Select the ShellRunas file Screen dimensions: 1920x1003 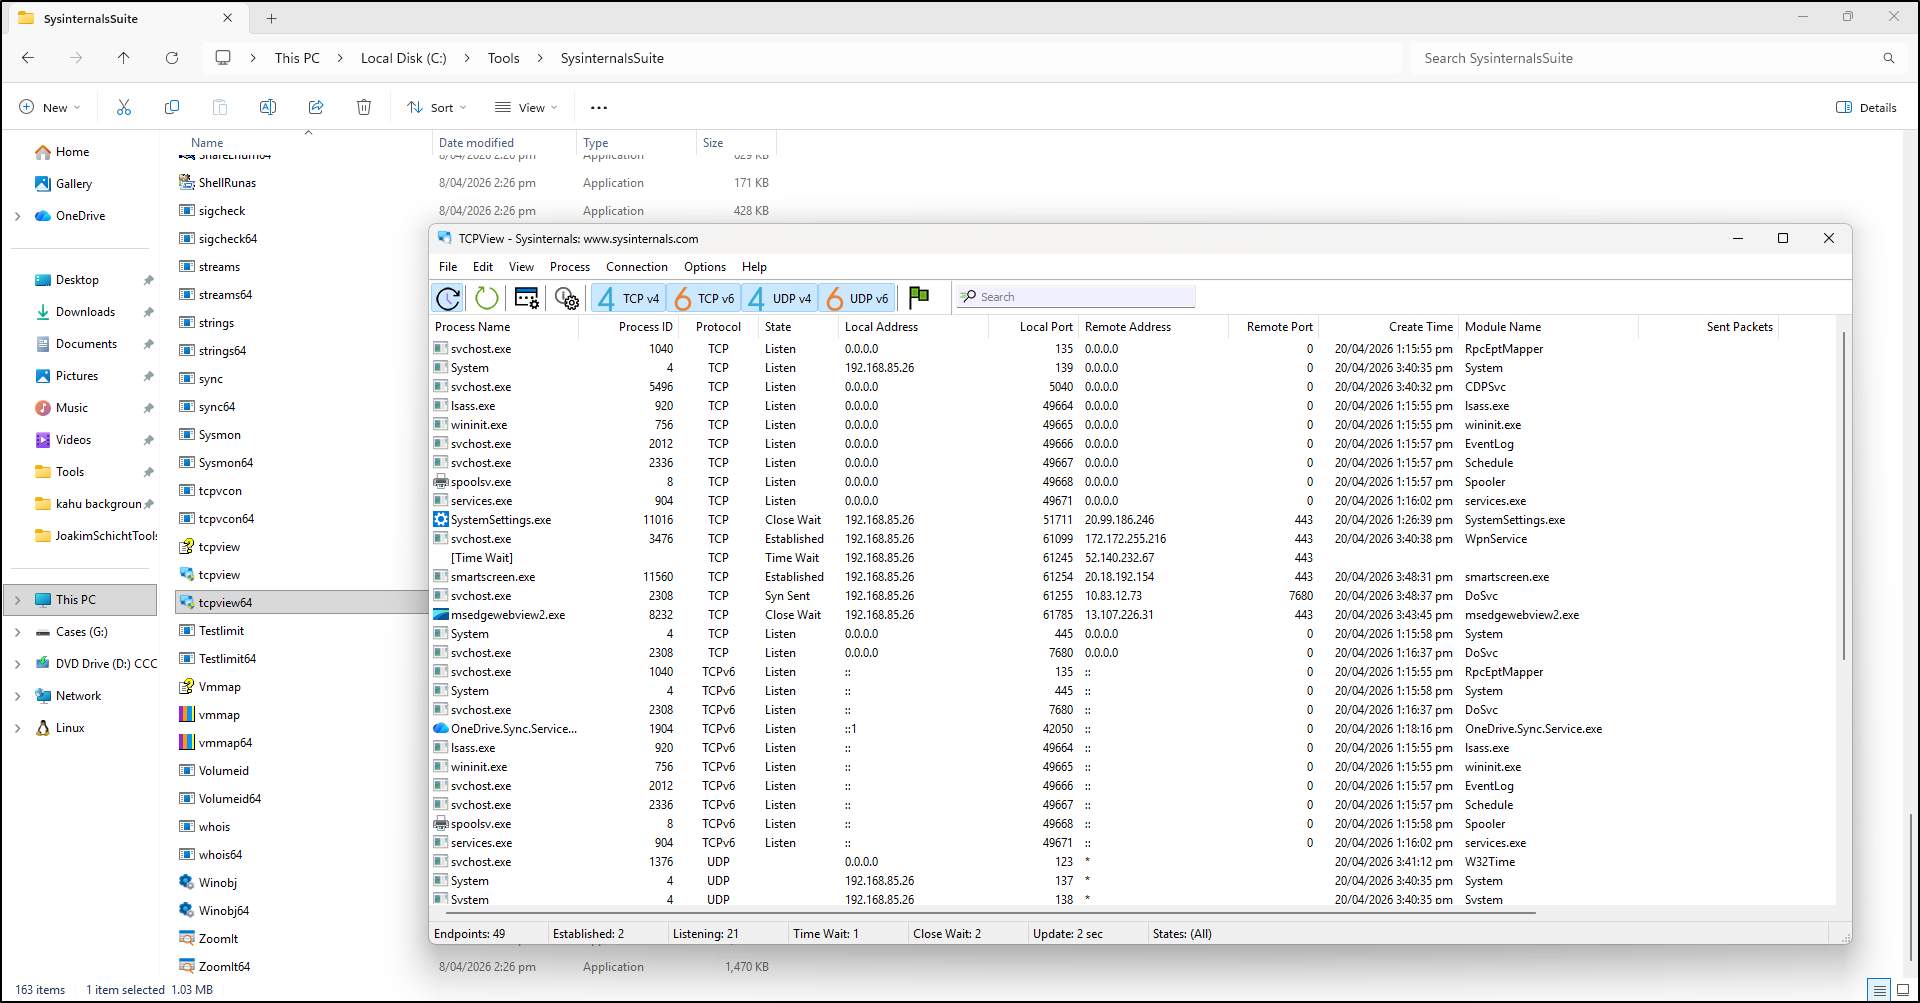(227, 183)
